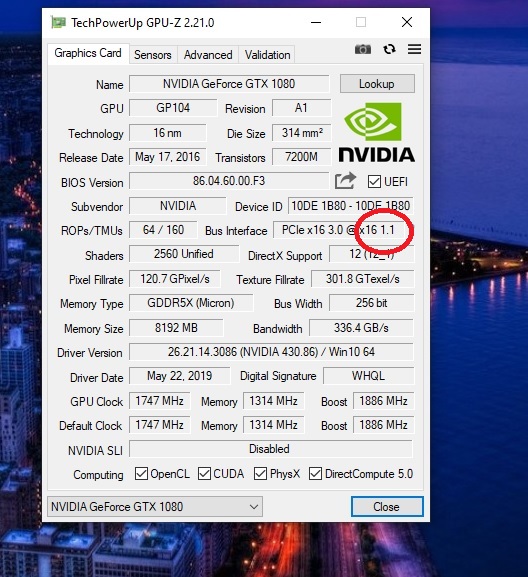Minimize the GPU-Z window
Screen dimensions: 528x577
click(x=316, y=22)
